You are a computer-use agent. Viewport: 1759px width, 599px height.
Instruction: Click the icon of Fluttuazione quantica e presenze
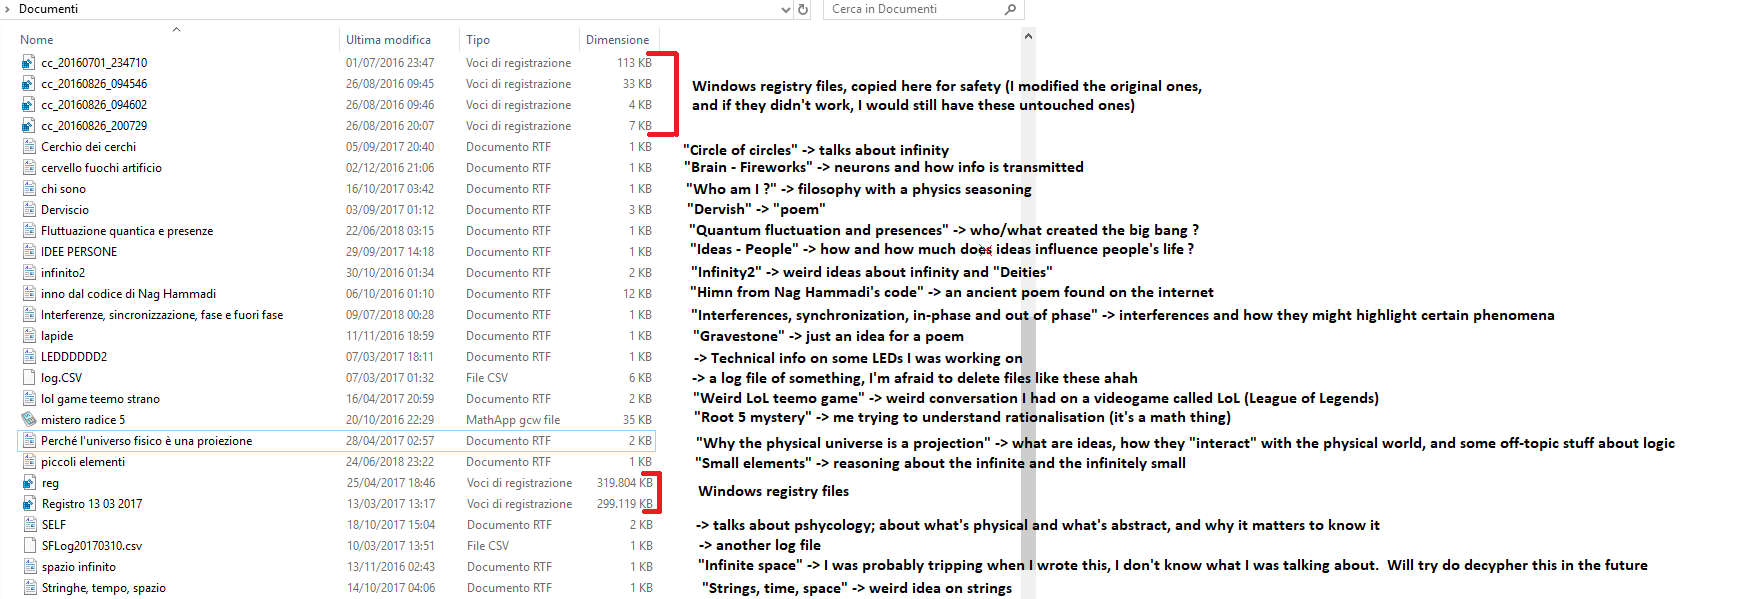click(x=28, y=230)
